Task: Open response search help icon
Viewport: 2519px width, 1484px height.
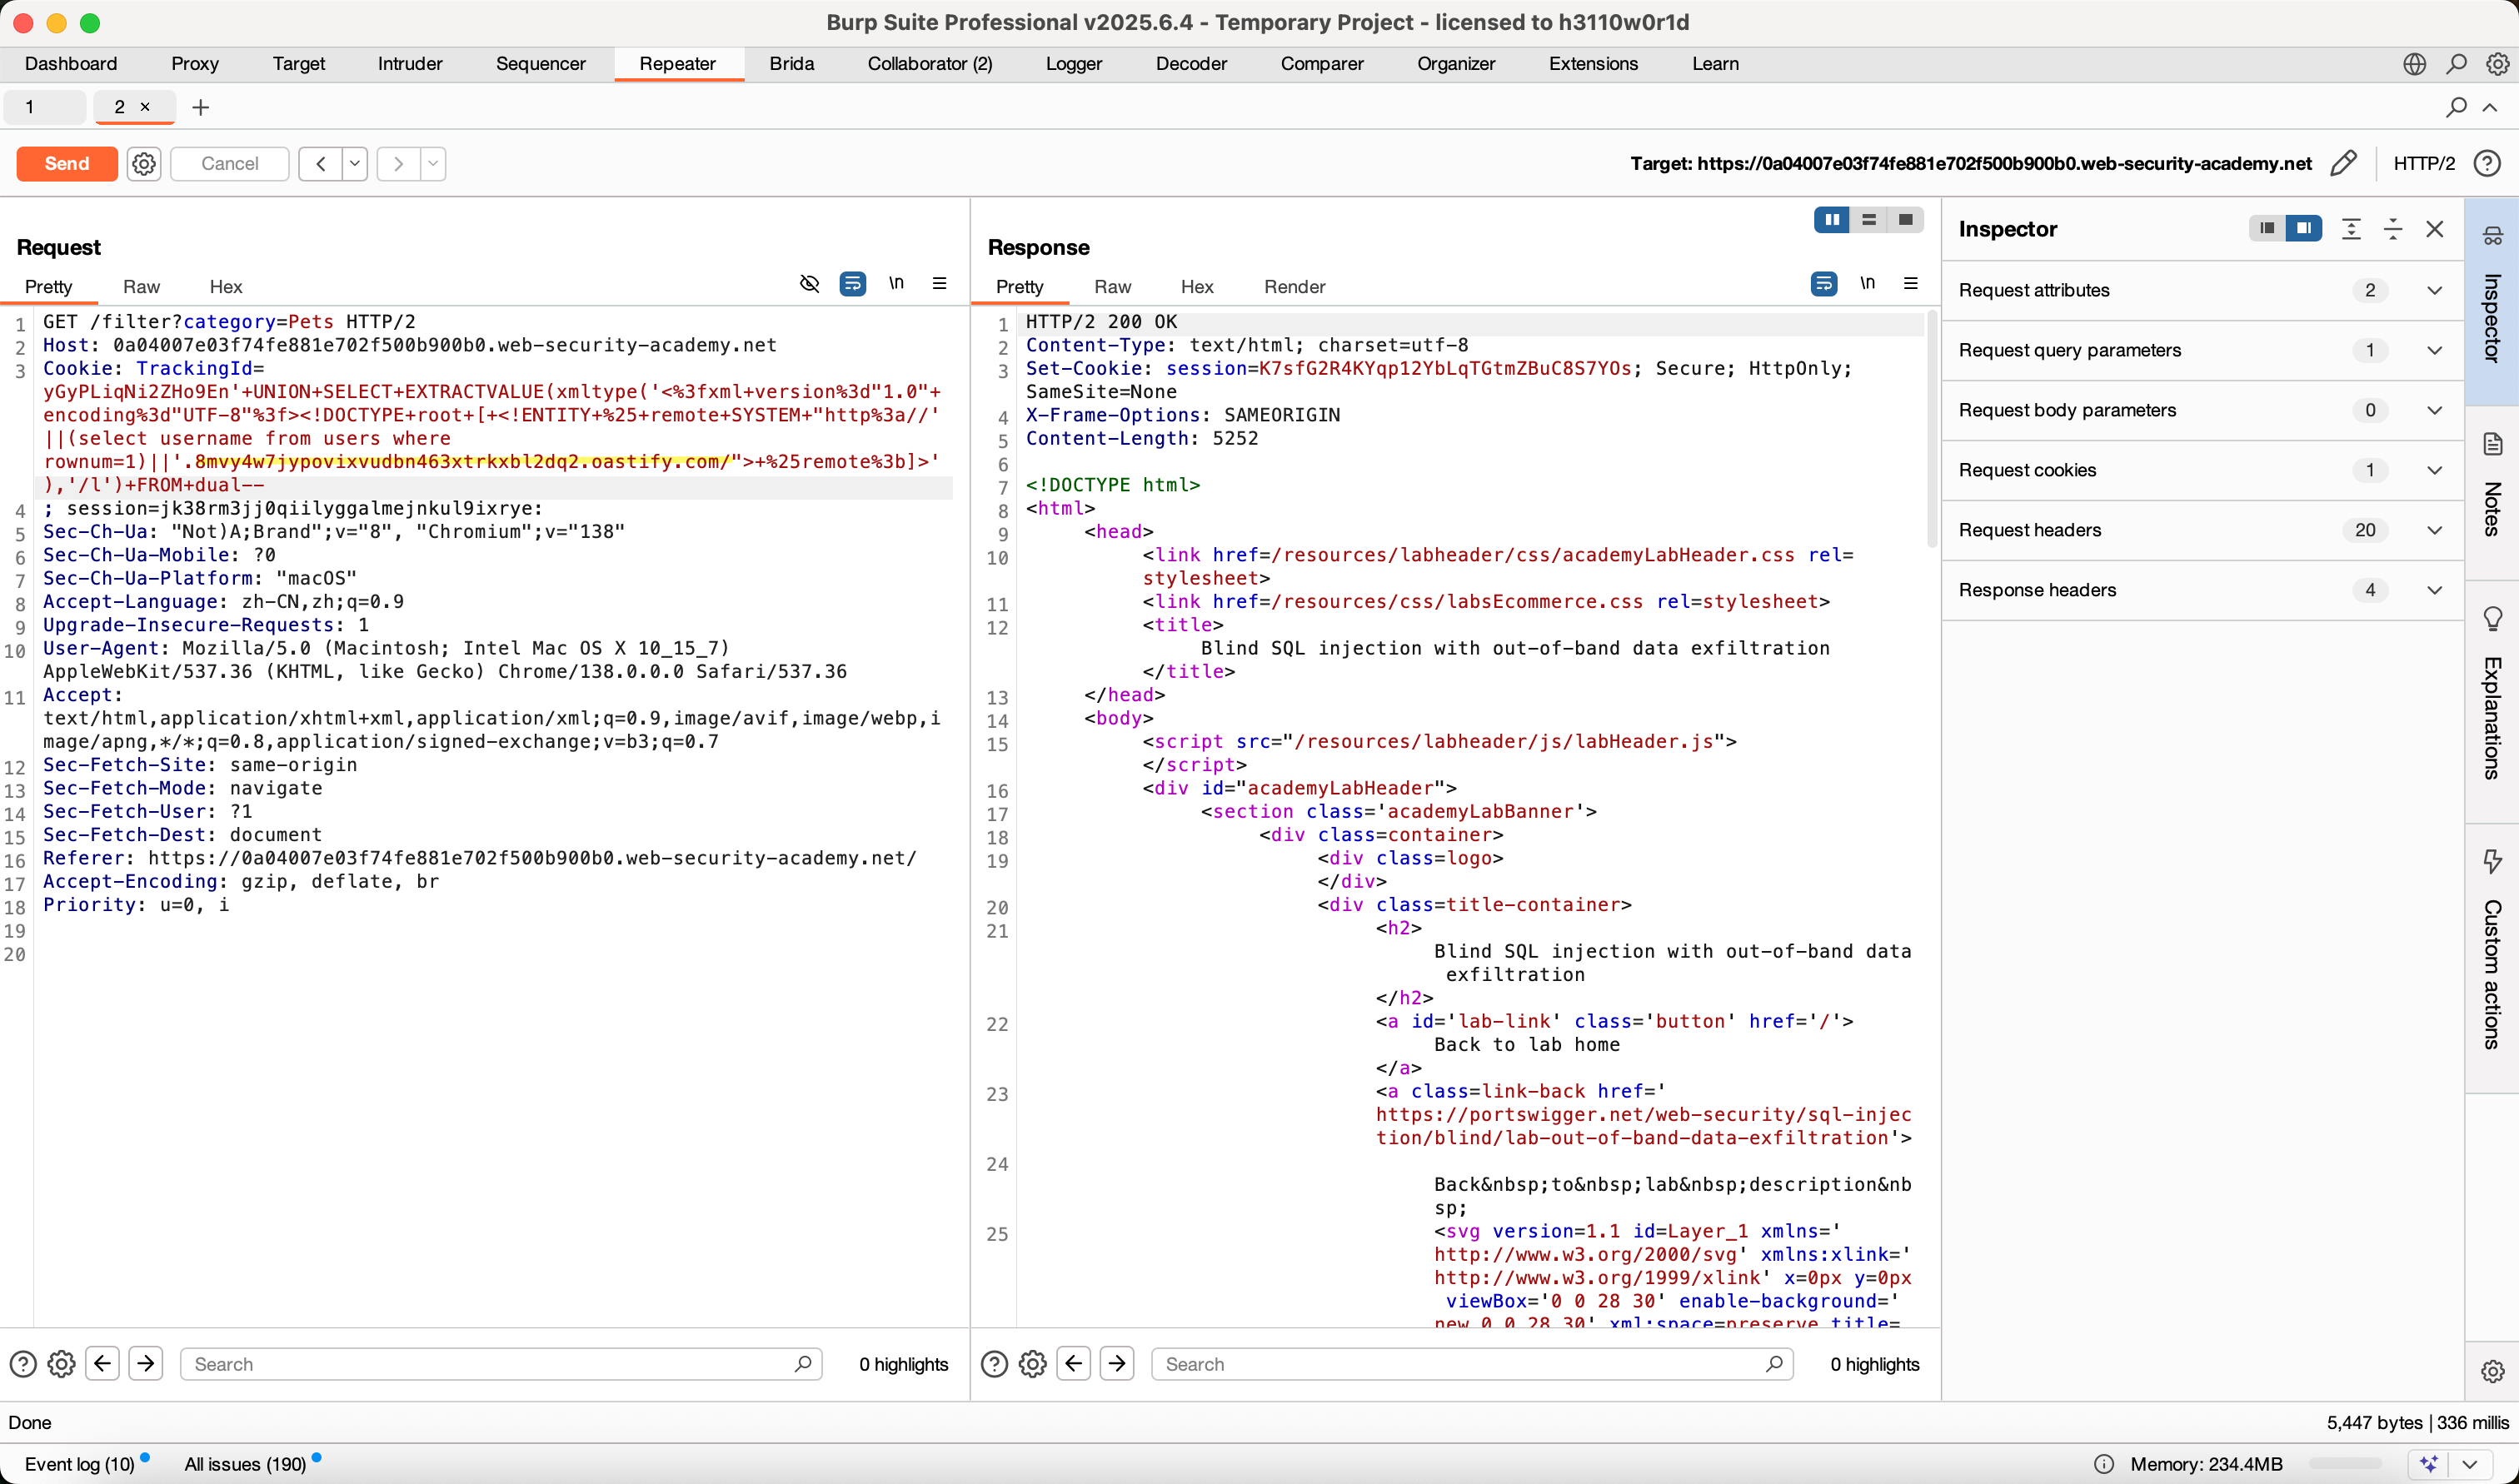Action: tap(994, 1363)
